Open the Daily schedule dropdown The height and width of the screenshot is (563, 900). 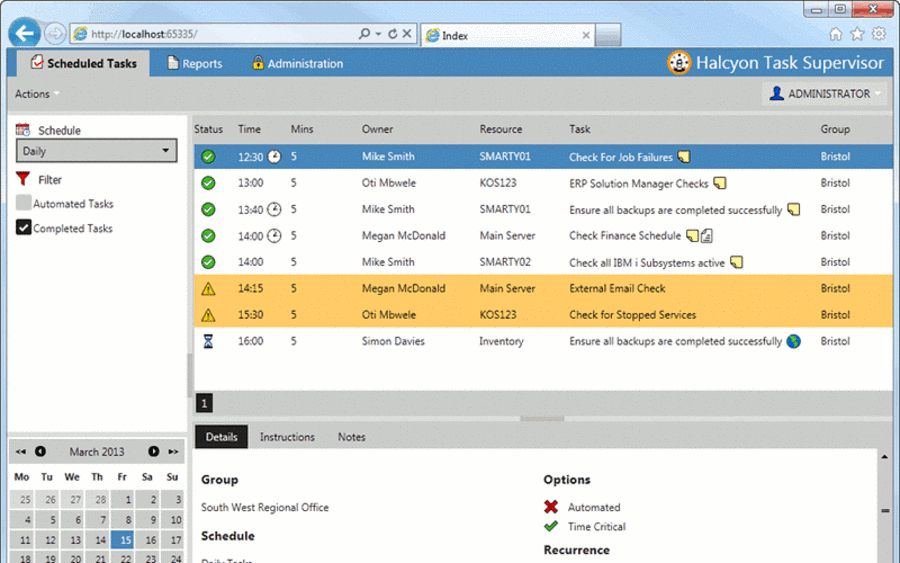tap(96, 151)
